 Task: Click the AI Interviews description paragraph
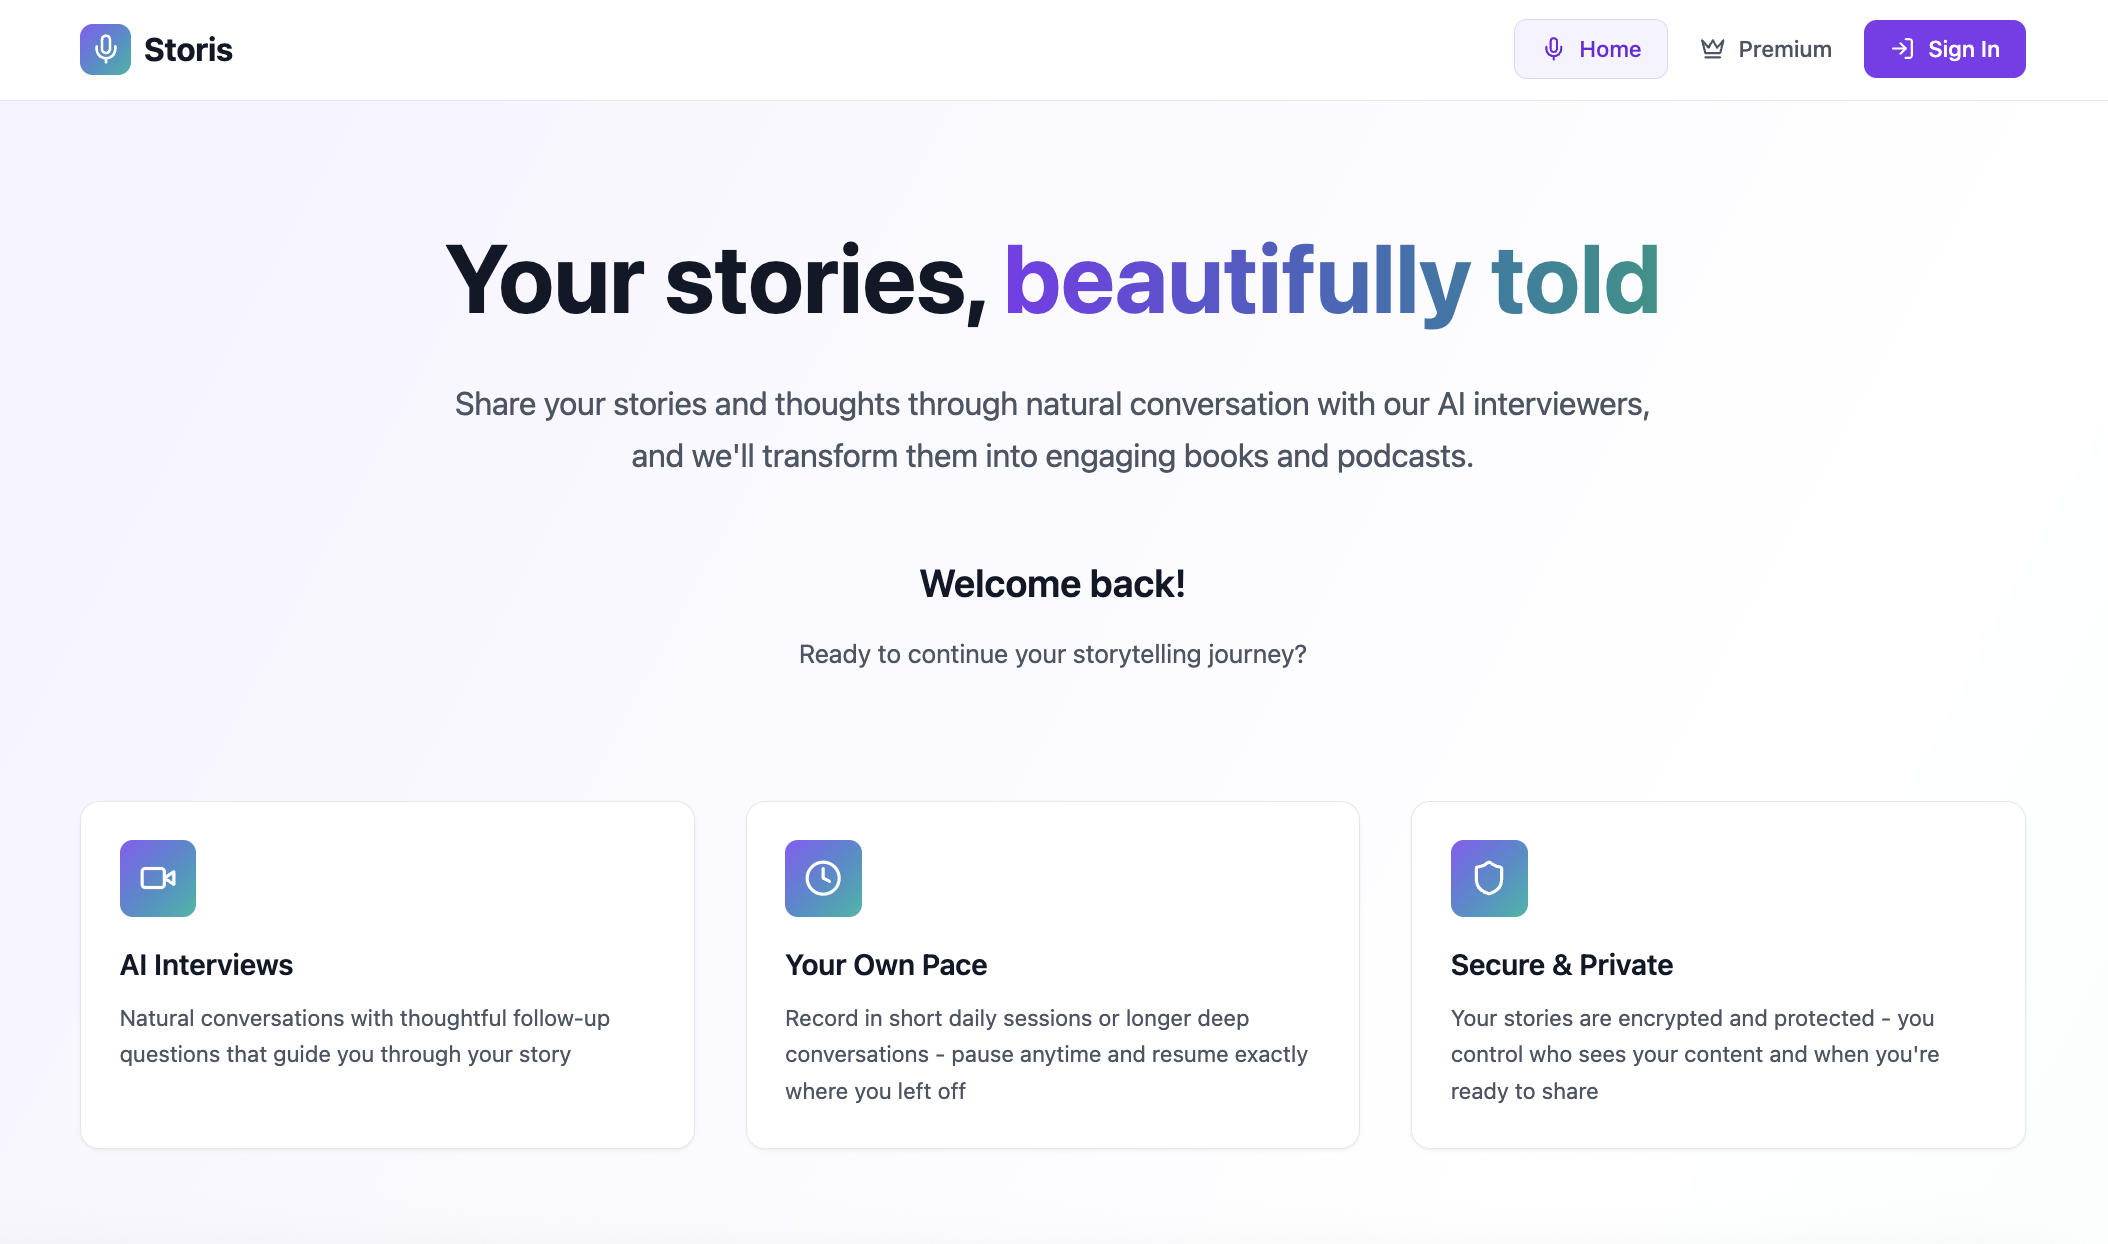tap(364, 1036)
